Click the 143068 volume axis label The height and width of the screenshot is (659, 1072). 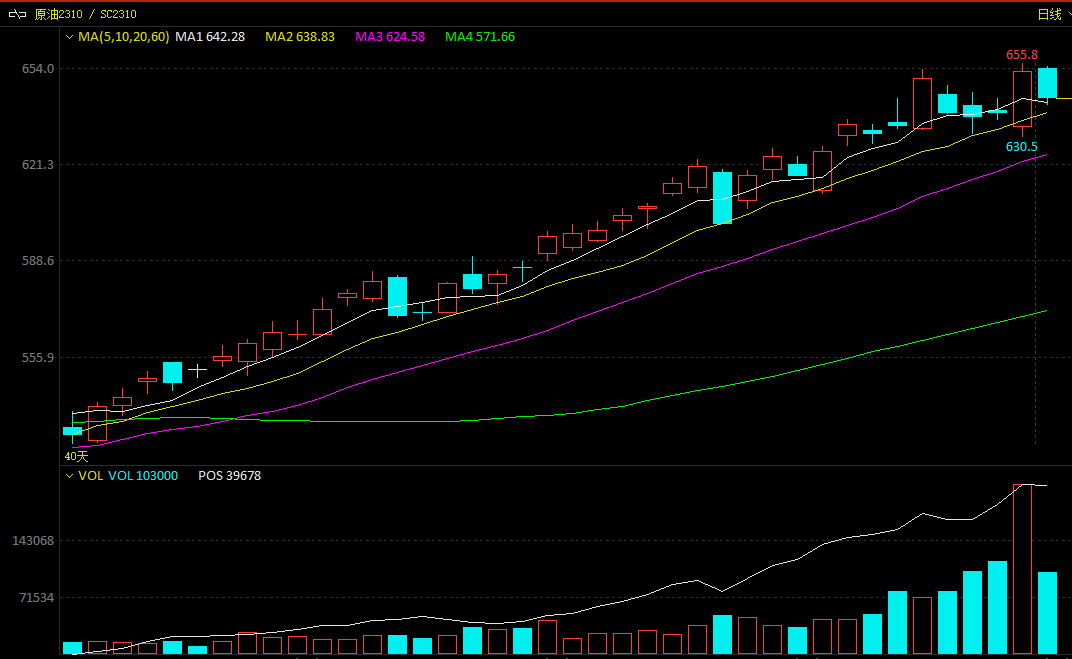(x=33, y=541)
